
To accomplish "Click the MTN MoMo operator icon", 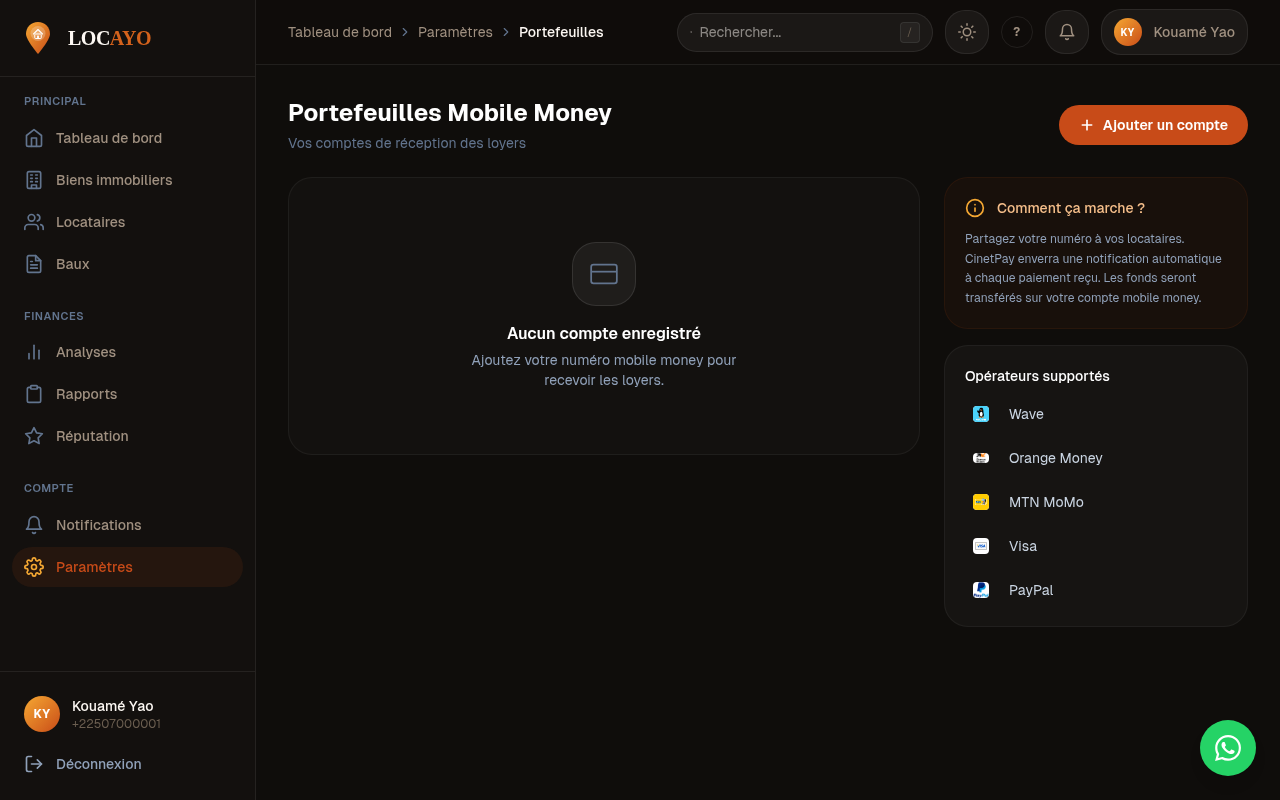I will (981, 502).
